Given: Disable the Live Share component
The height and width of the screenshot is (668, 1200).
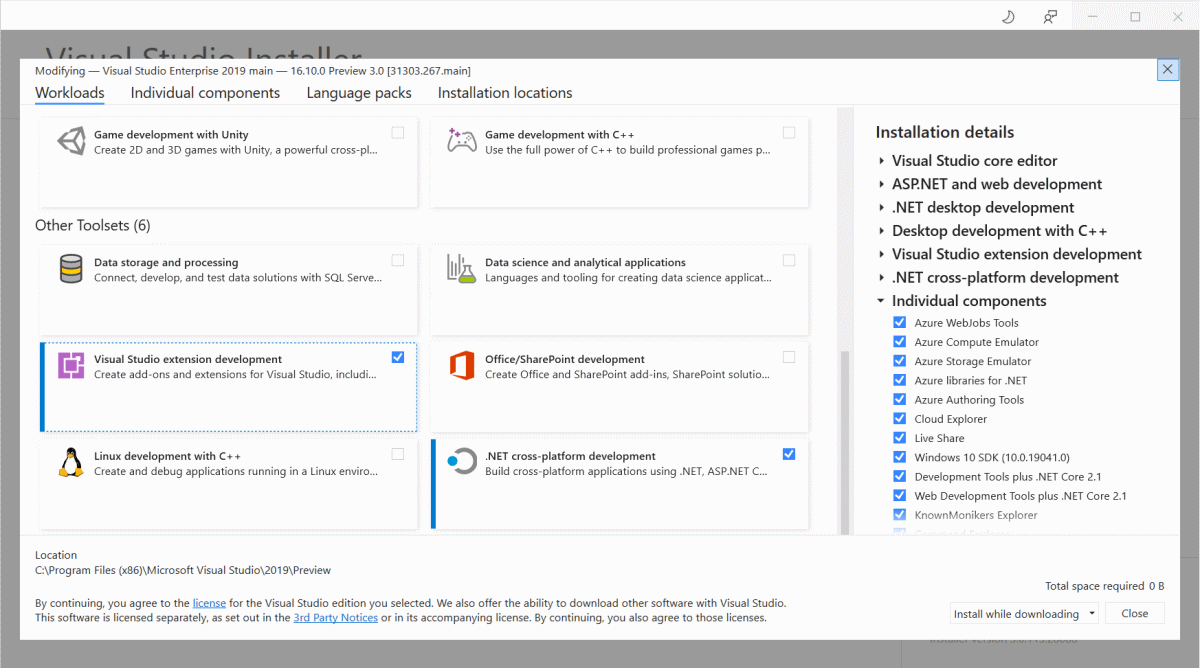Looking at the screenshot, I should tap(899, 437).
